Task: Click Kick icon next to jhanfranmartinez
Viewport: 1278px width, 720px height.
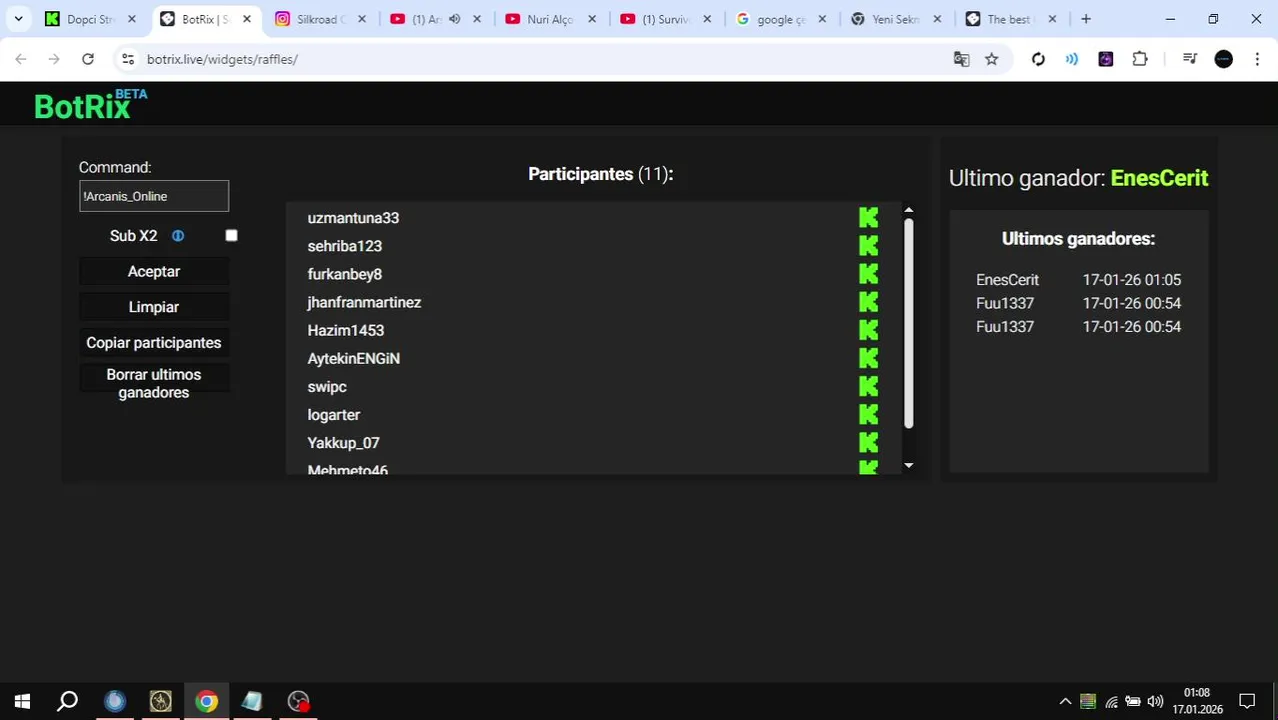Action: pos(868,301)
